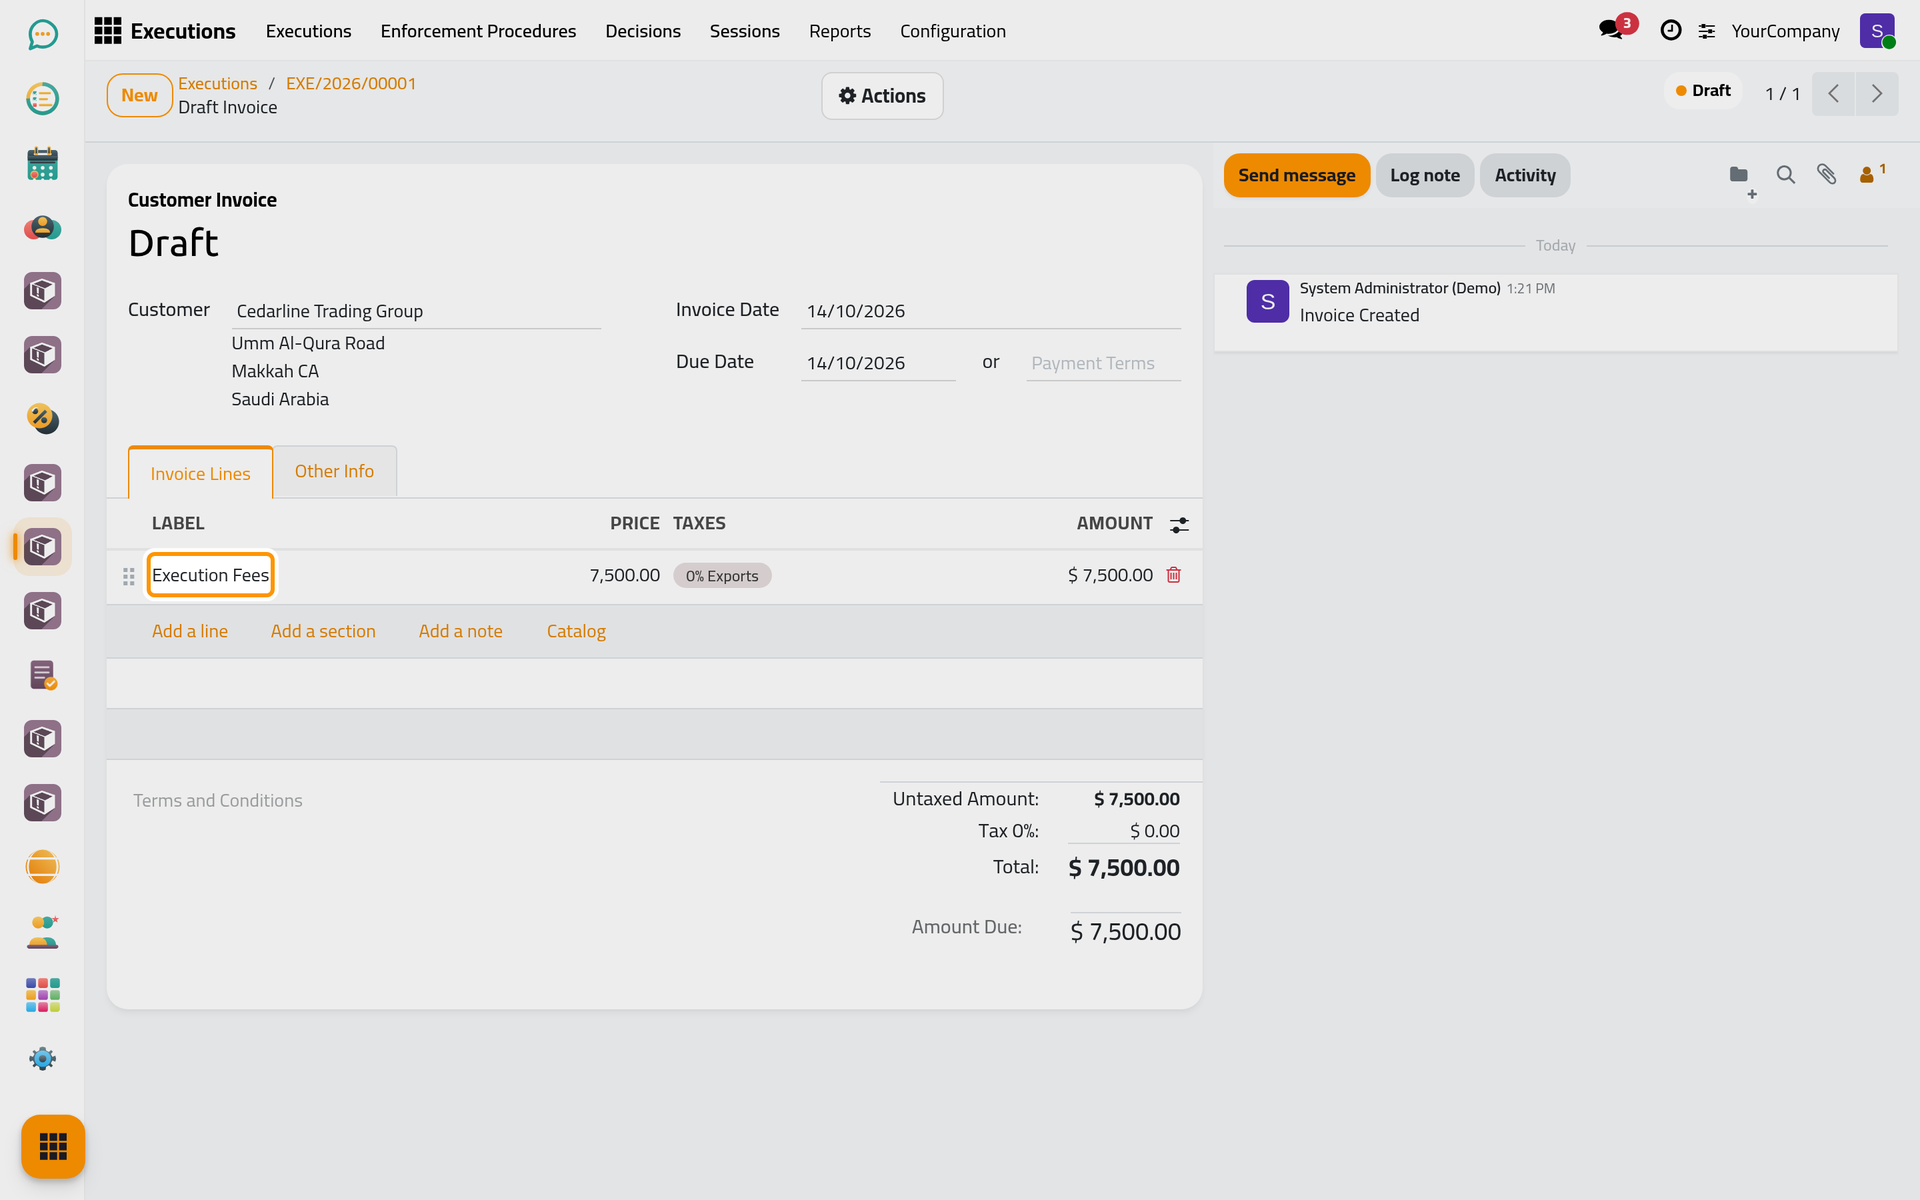Screen dimensions: 1920x1200
Task: Open the document sign app icon
Action: (x=42, y=675)
